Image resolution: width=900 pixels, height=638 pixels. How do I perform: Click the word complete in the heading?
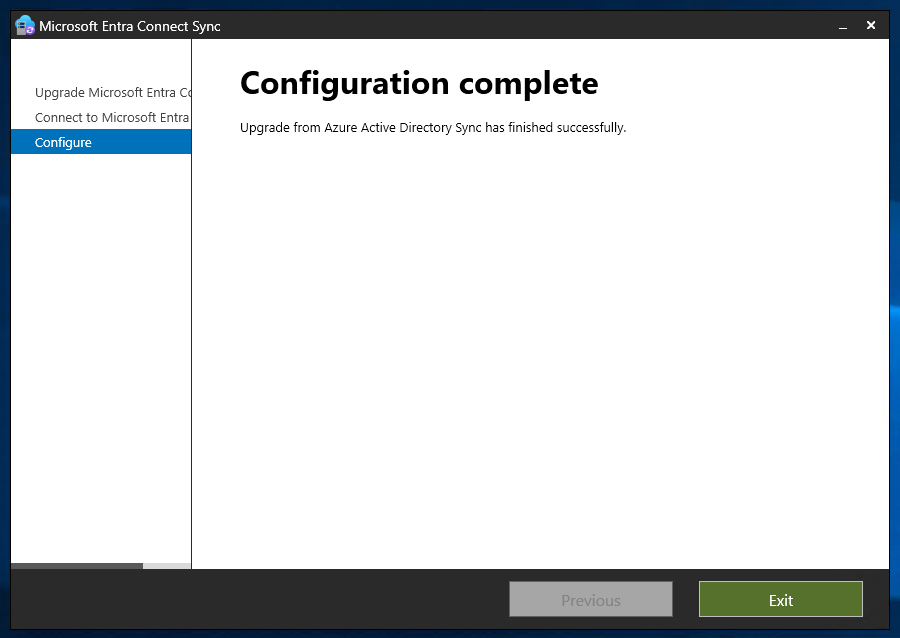[x=529, y=84]
